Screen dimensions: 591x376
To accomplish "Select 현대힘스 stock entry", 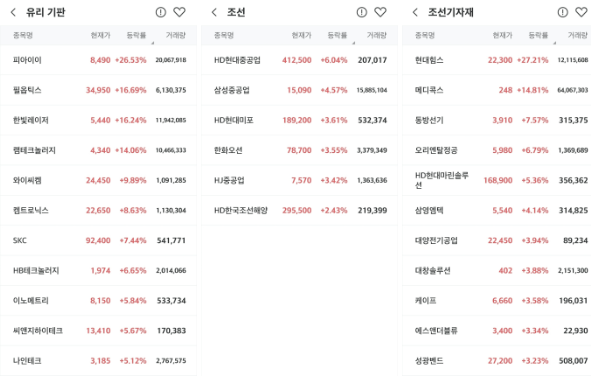I will point(496,60).
